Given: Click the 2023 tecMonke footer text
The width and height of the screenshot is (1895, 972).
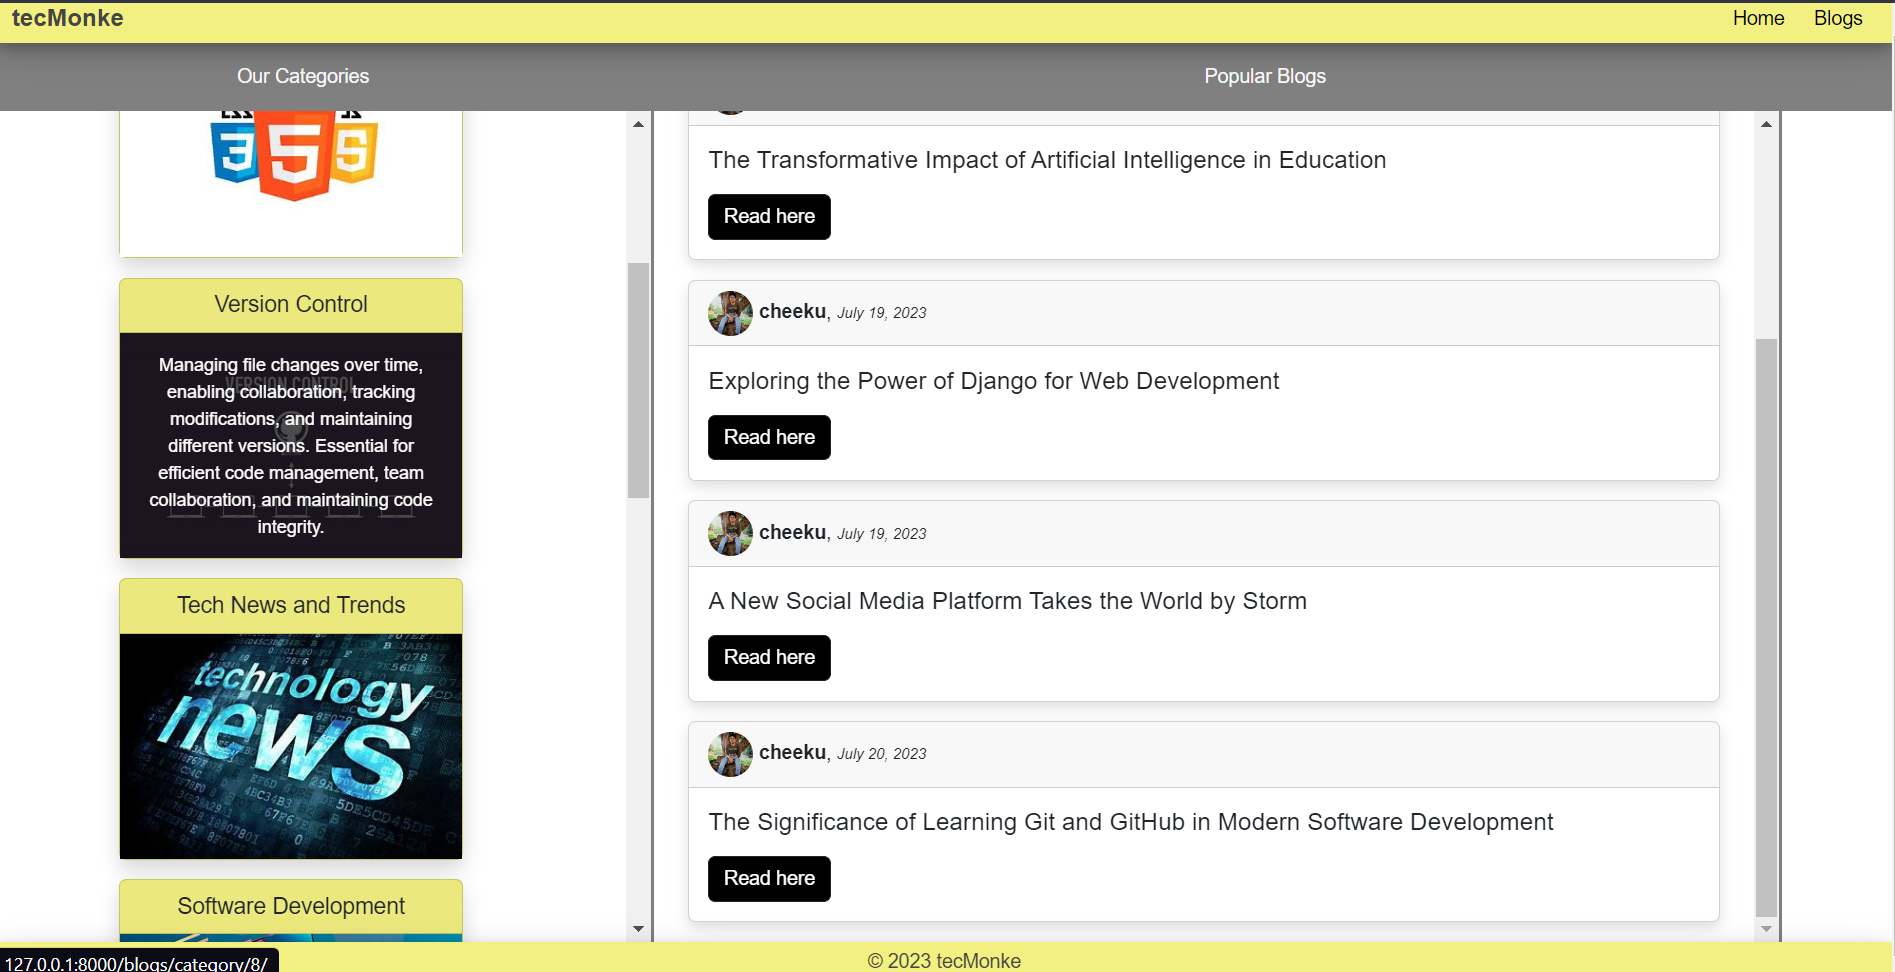Looking at the screenshot, I should pyautogui.click(x=944, y=960).
